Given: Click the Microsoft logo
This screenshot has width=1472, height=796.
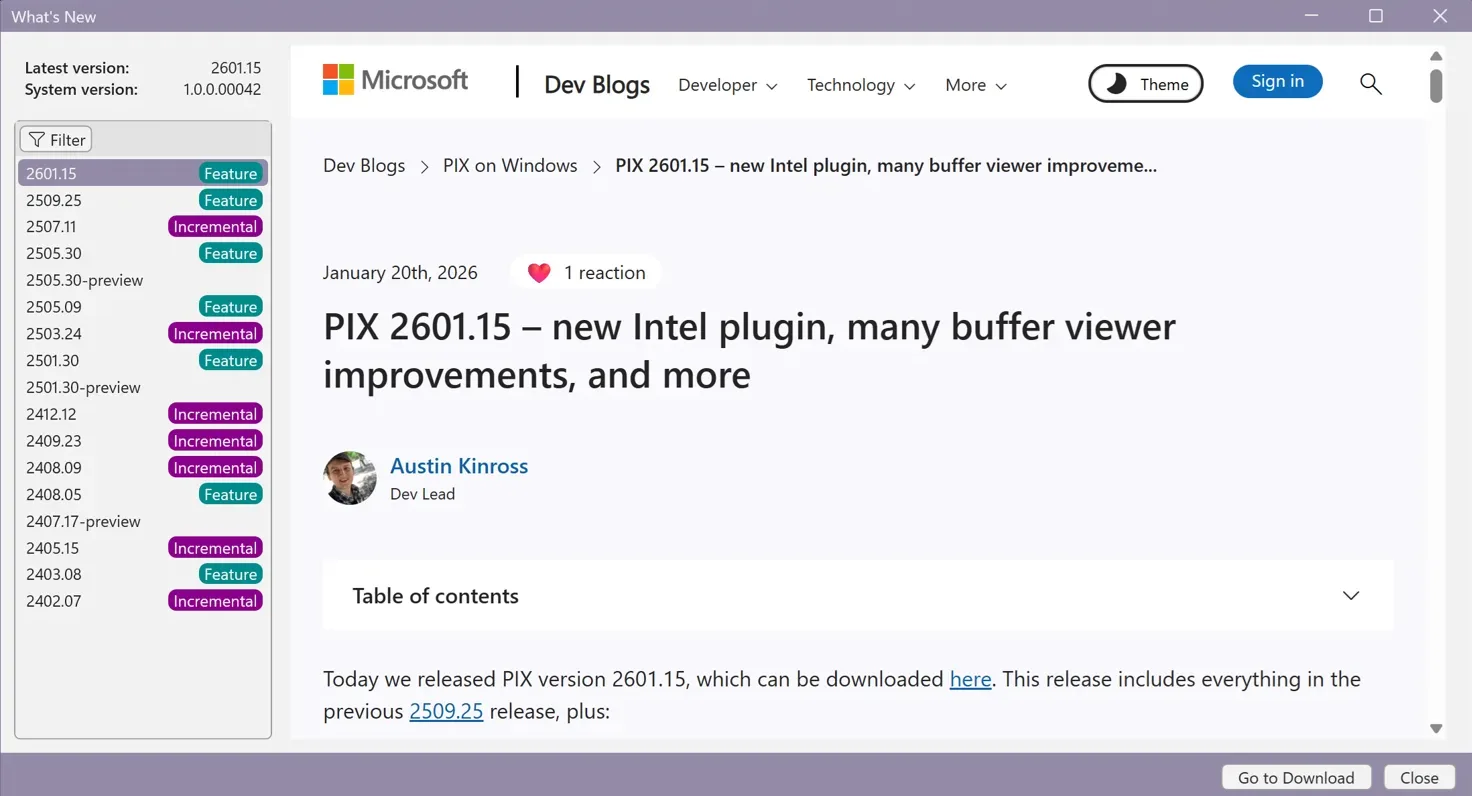Looking at the screenshot, I should [394, 79].
